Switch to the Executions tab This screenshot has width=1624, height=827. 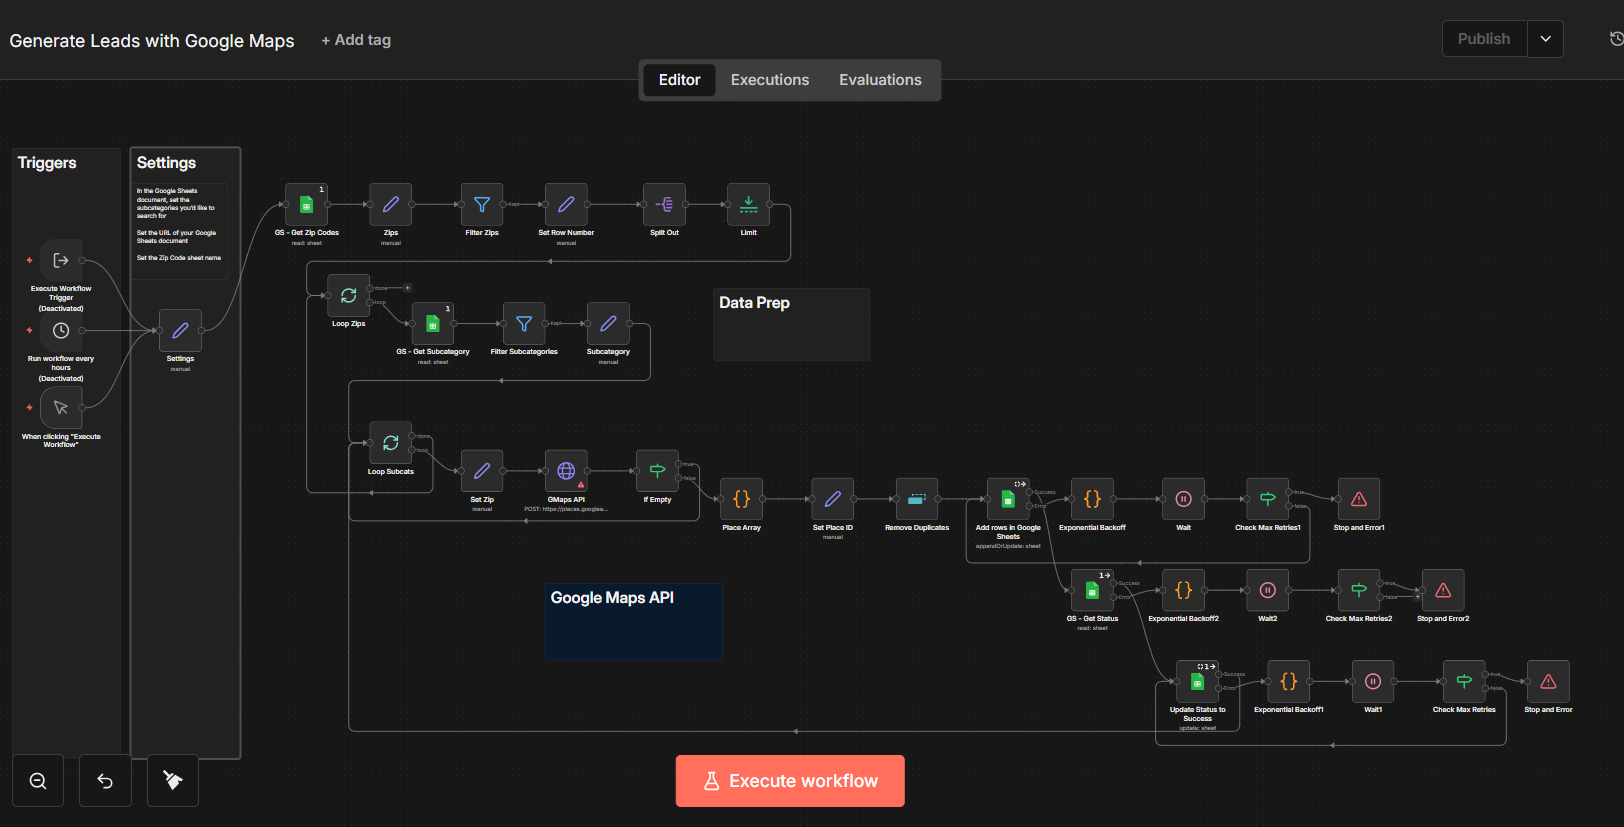pos(769,80)
